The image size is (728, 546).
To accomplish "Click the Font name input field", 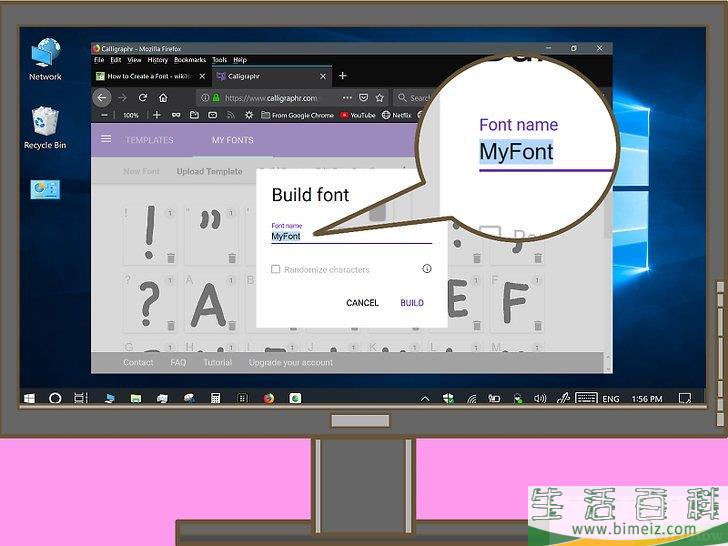I will click(351, 236).
